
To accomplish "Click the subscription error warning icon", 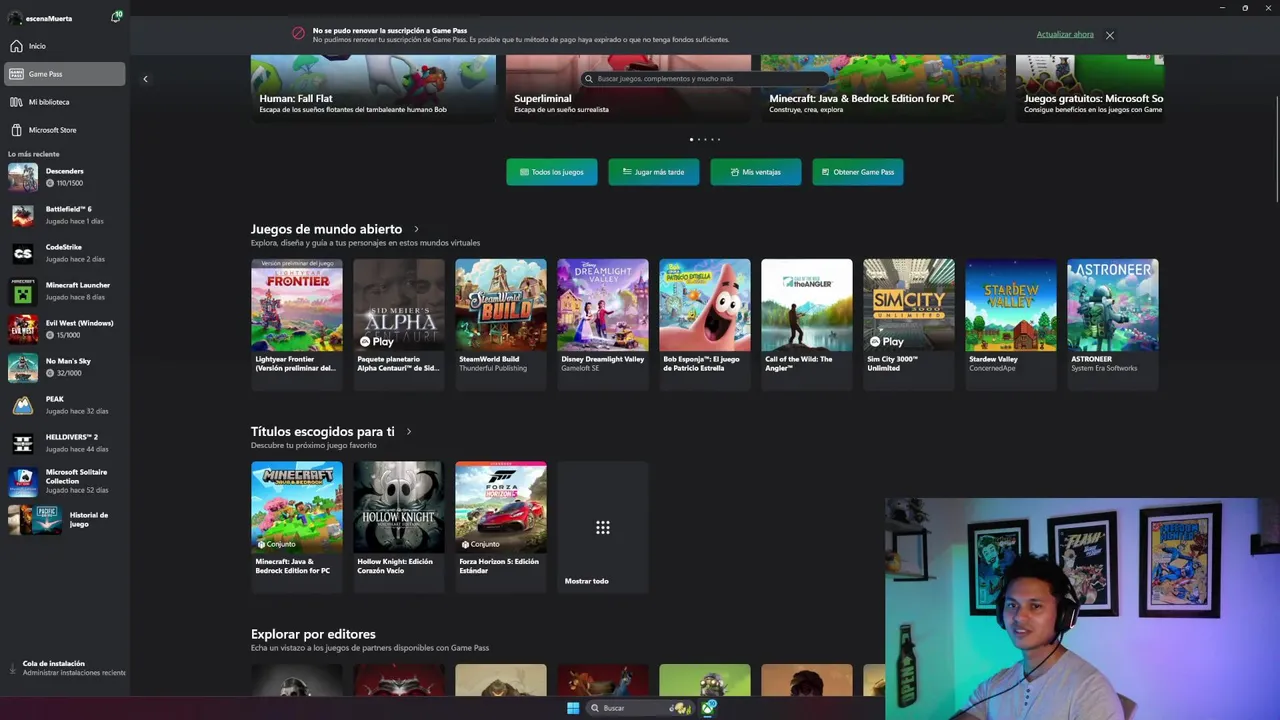I will (298, 33).
